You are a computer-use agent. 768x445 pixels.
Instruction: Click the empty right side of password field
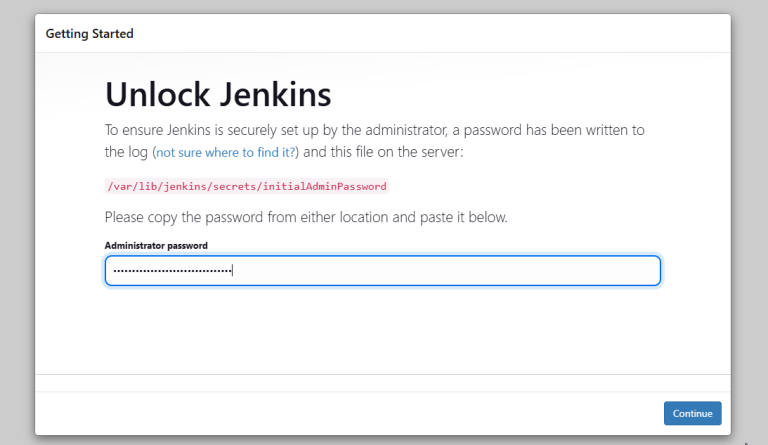pos(500,271)
